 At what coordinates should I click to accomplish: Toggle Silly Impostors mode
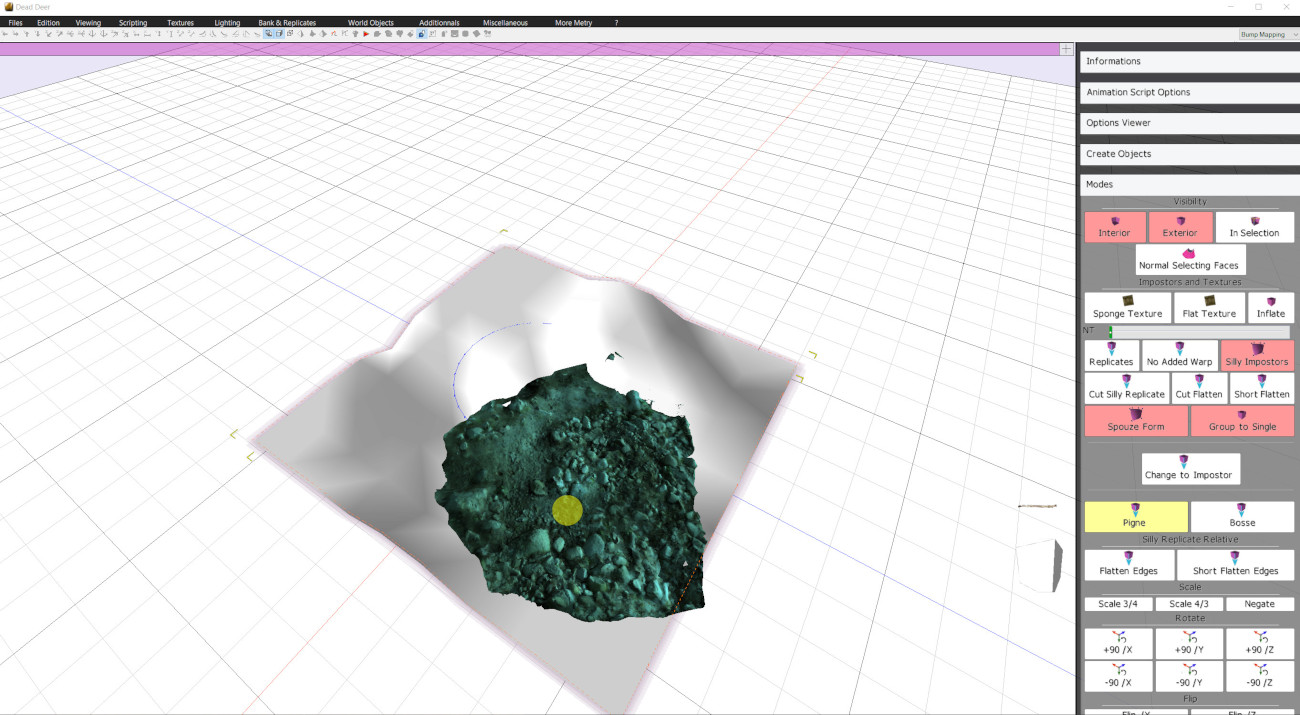1257,356
